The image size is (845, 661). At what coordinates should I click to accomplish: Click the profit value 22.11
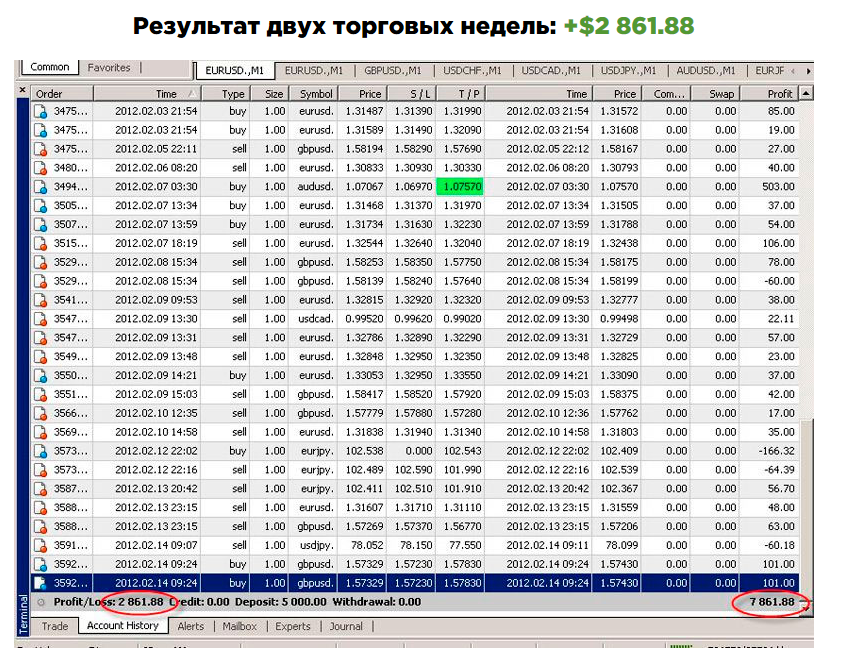coord(781,319)
